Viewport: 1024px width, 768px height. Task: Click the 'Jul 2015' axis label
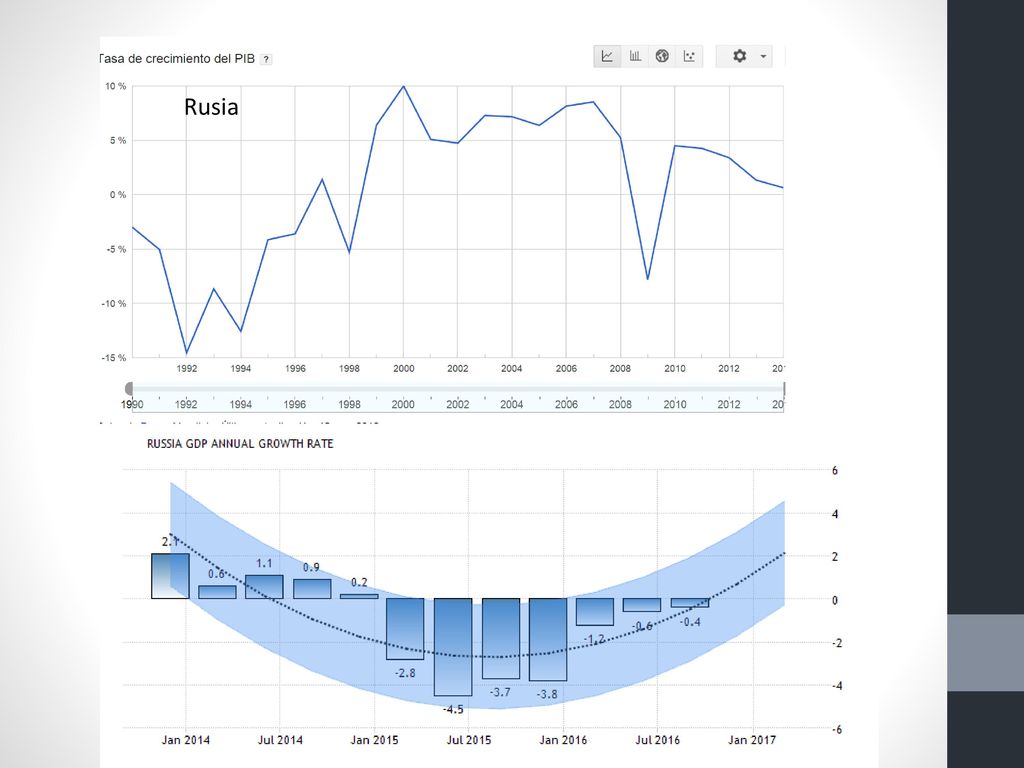469,740
